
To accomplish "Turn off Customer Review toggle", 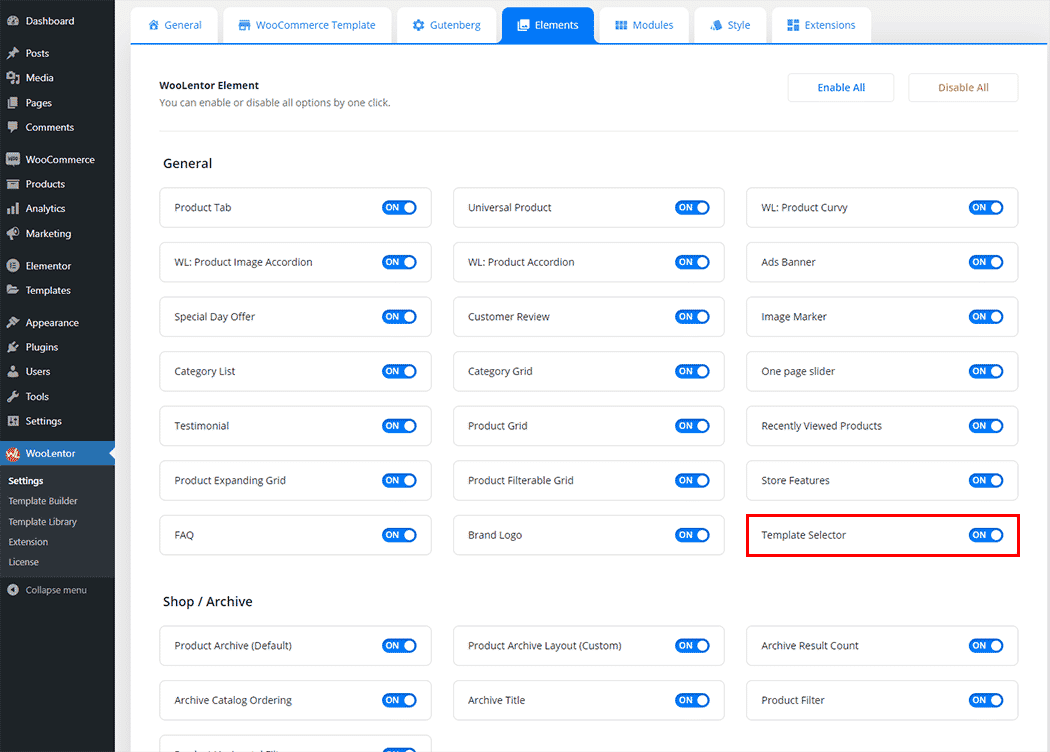I will pos(692,317).
